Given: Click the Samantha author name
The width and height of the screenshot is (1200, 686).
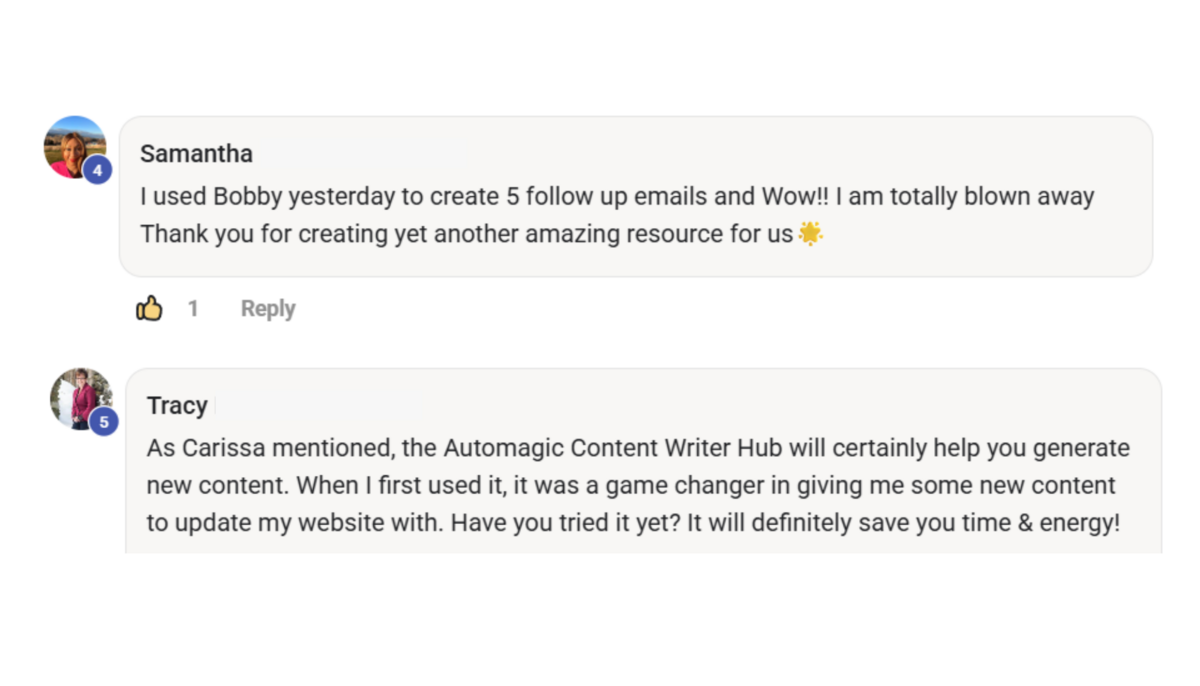Looking at the screenshot, I should (x=196, y=154).
